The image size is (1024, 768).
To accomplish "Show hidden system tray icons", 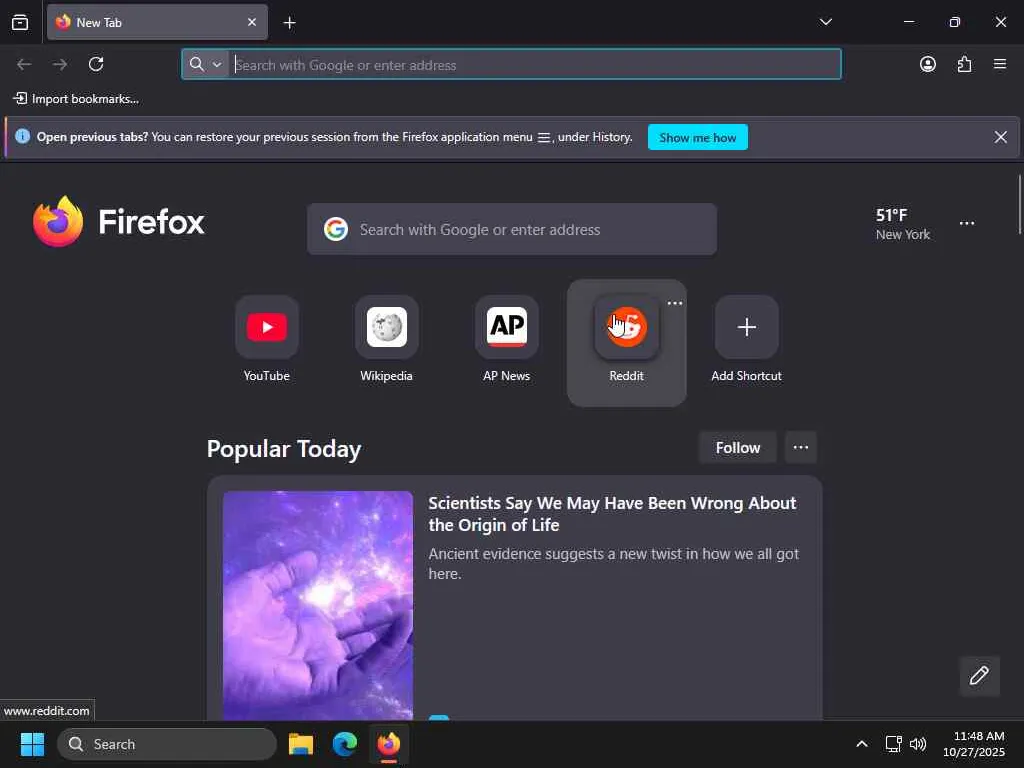I will 861,744.
